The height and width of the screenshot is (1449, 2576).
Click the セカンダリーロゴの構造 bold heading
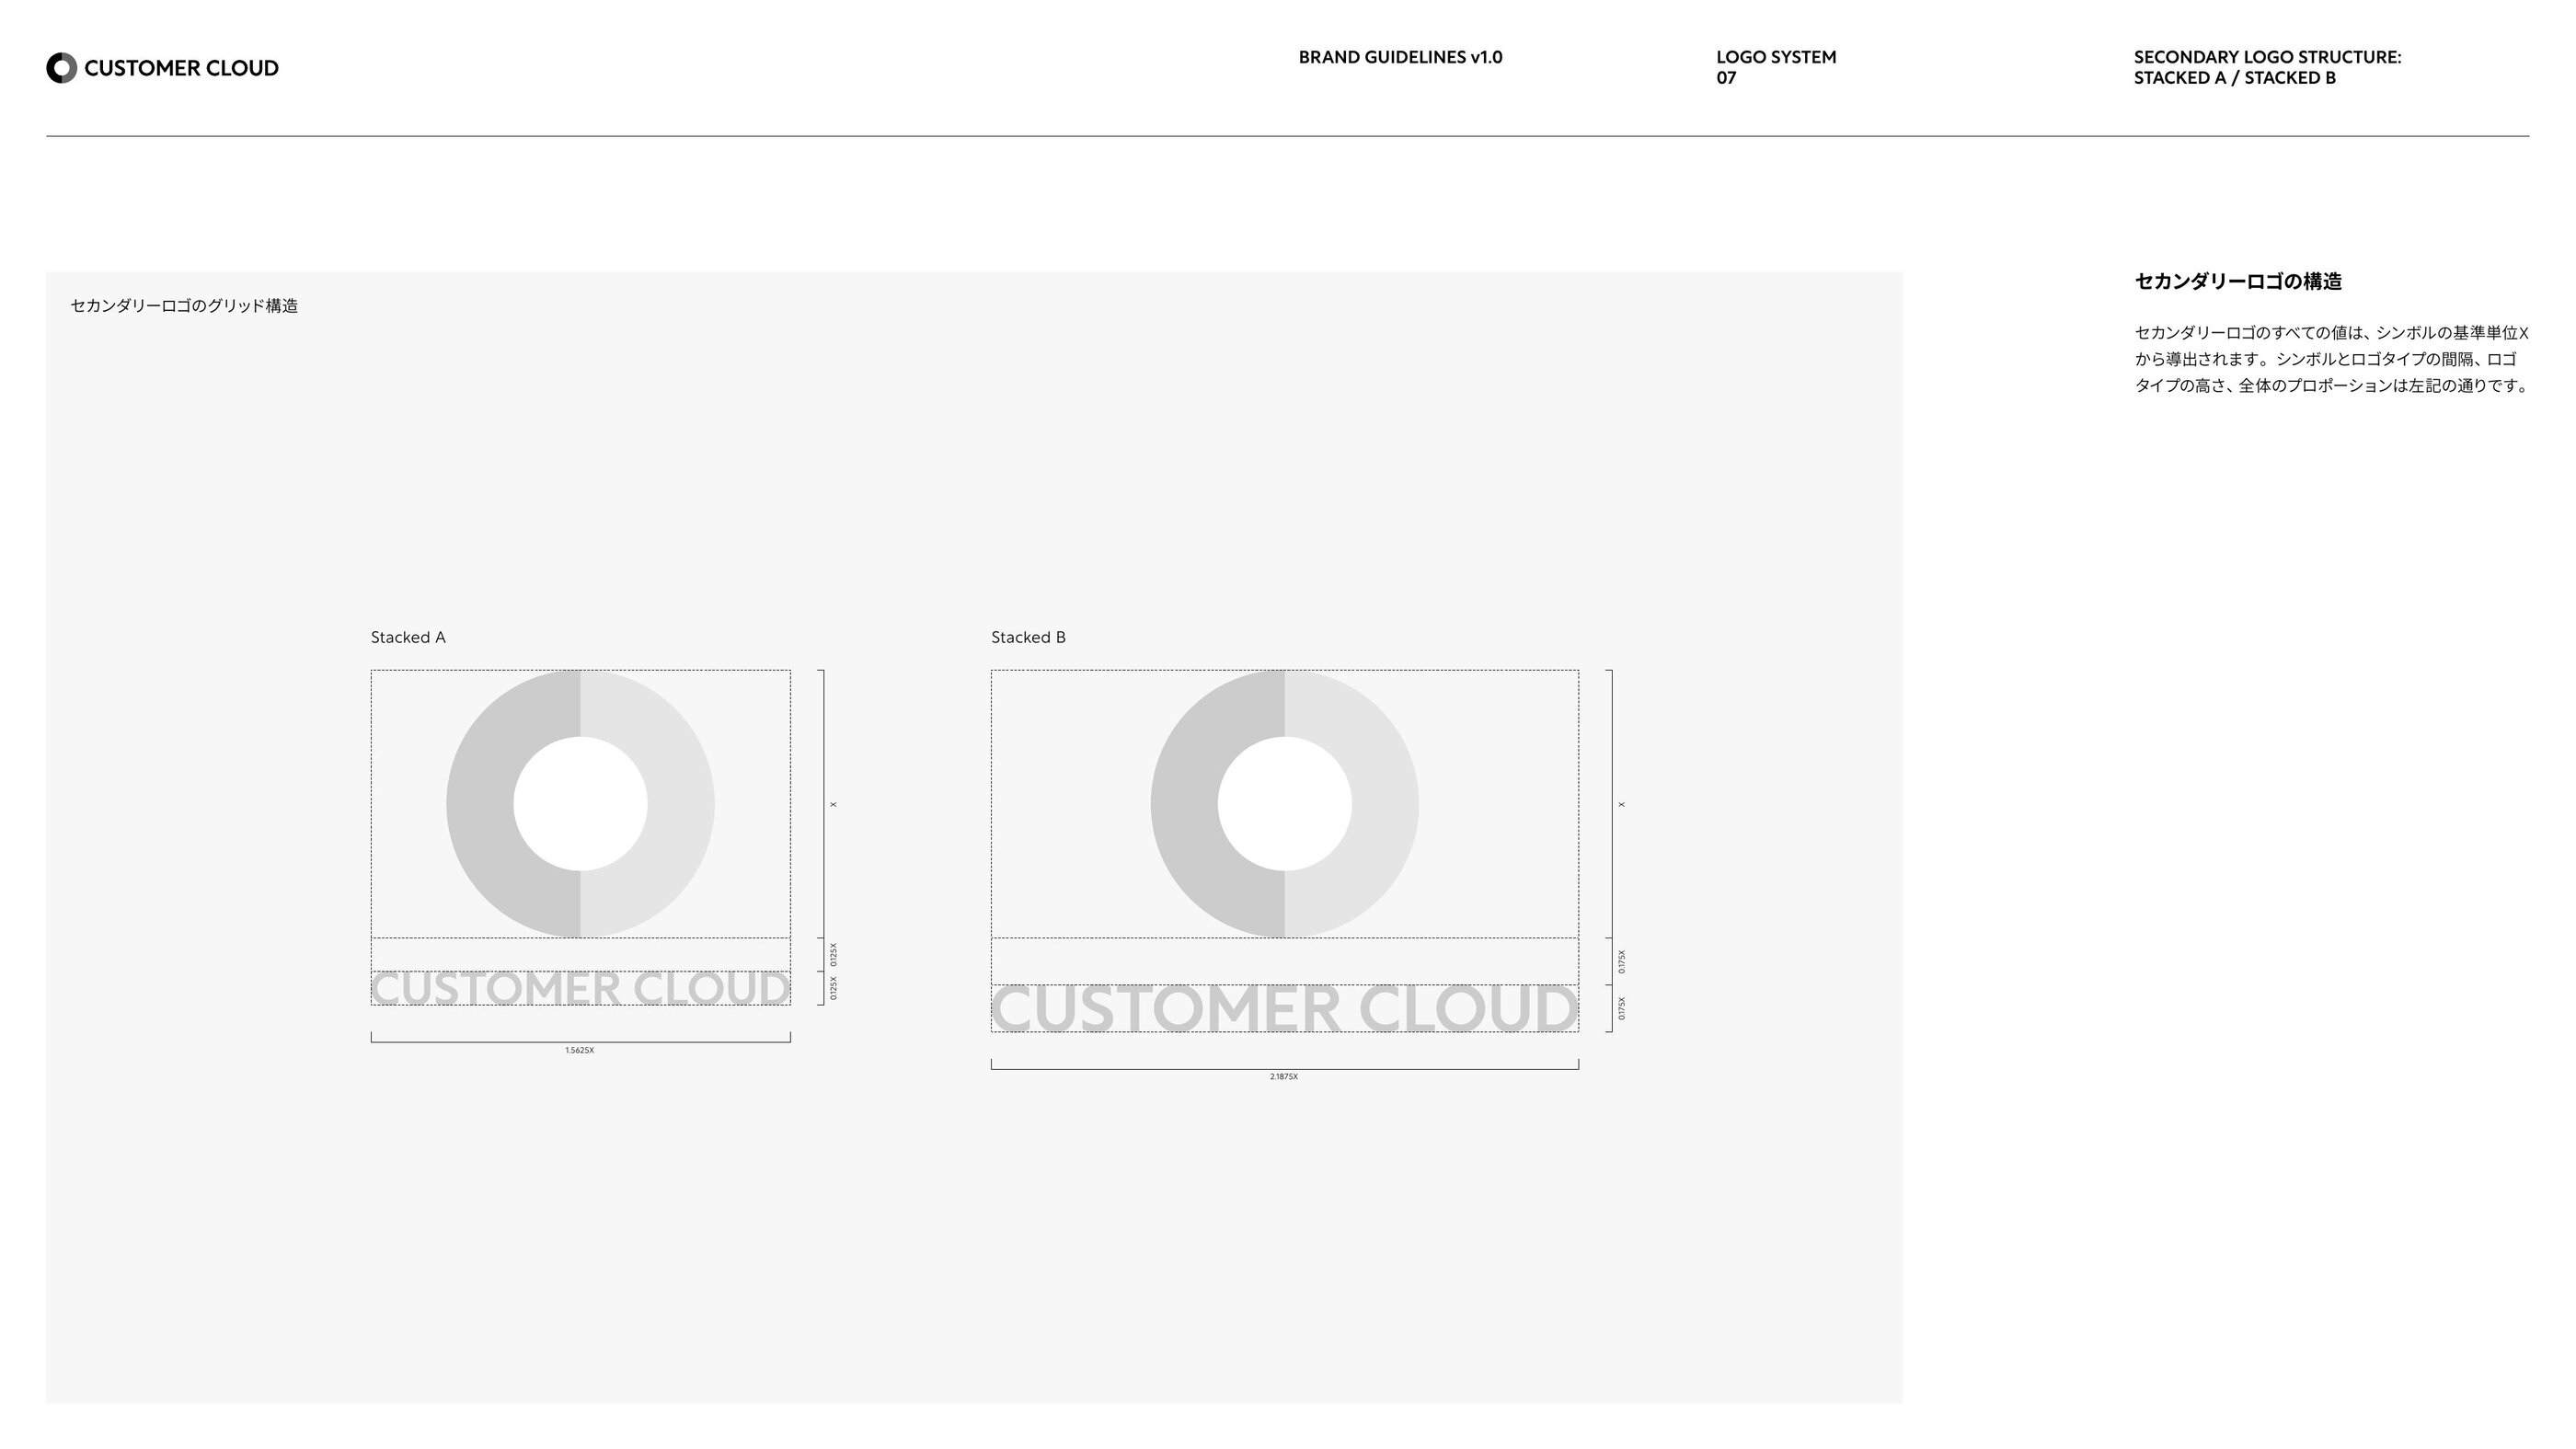click(2238, 281)
